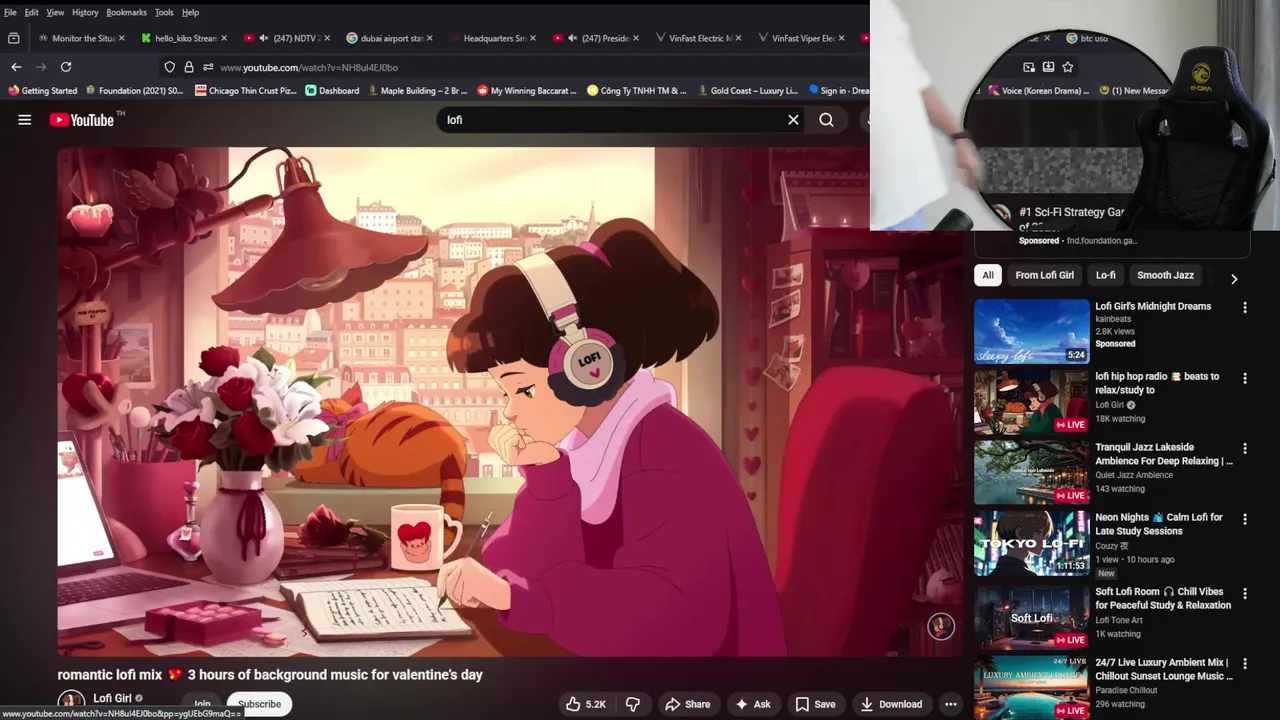Image resolution: width=1280 pixels, height=720 pixels.
Task: Save the video to a playlist
Action: [815, 704]
